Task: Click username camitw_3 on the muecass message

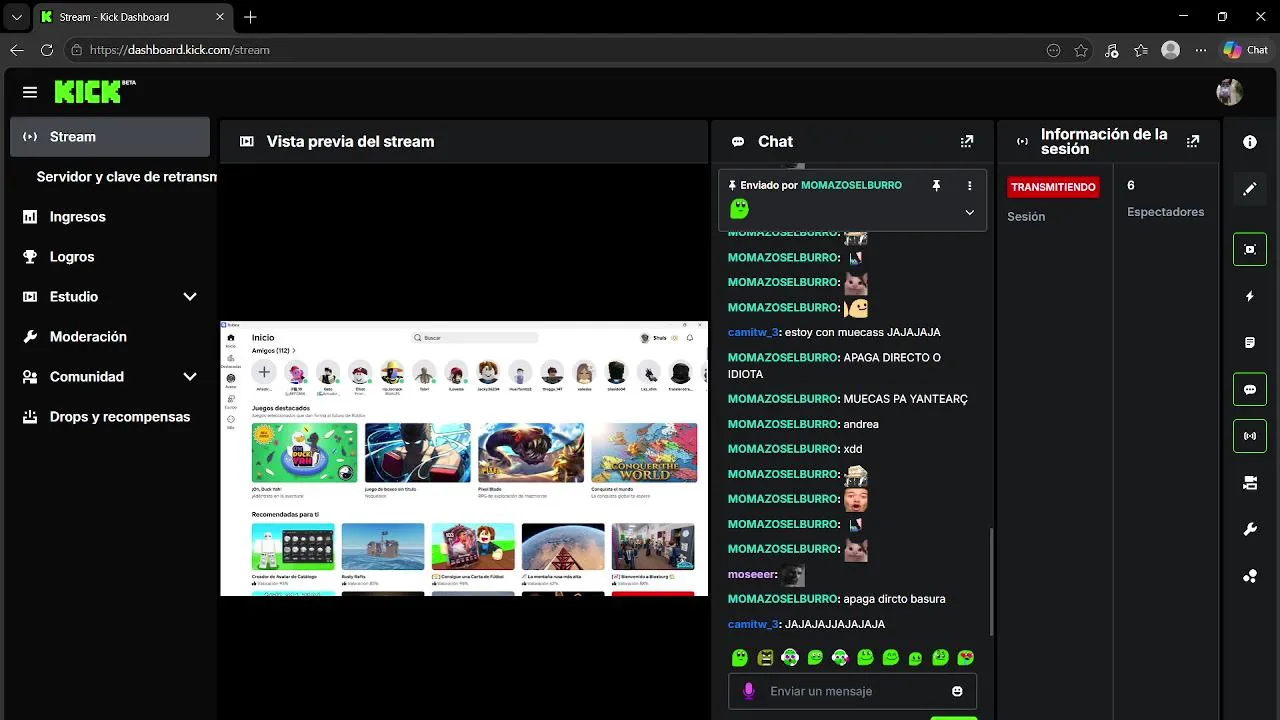Action: point(753,332)
